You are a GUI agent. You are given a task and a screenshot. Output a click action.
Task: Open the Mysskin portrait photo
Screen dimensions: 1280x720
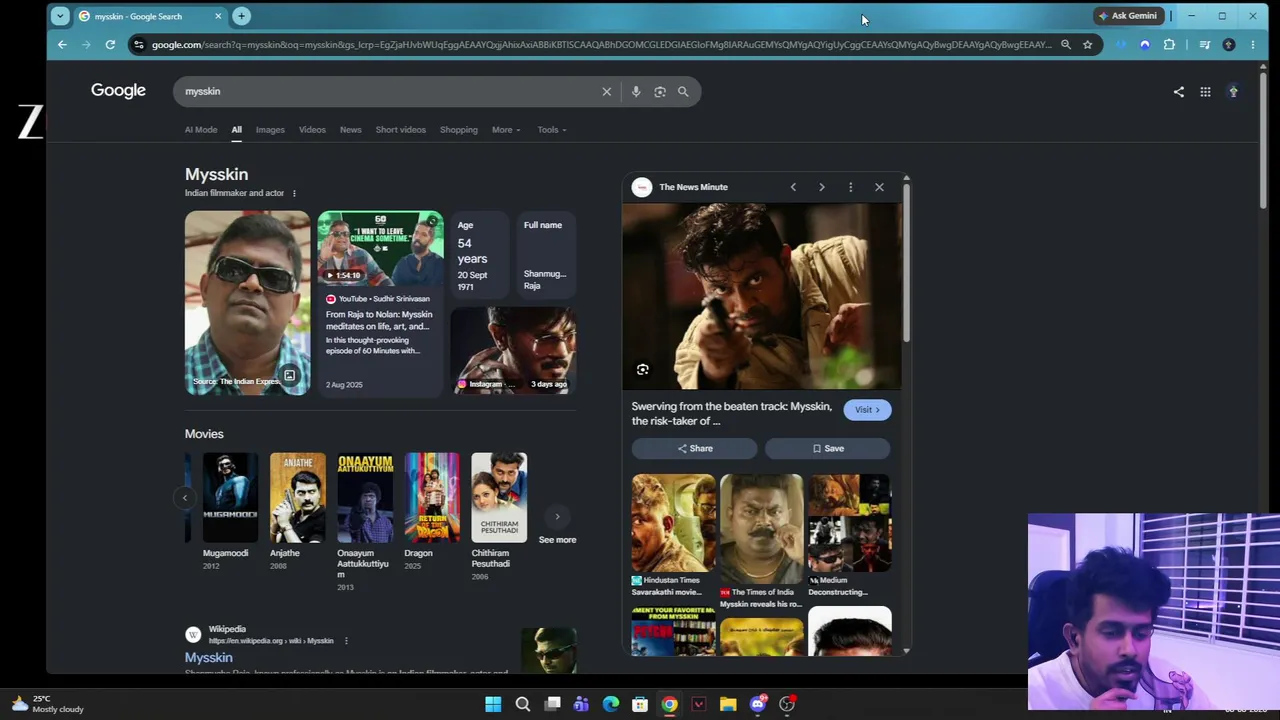point(248,302)
